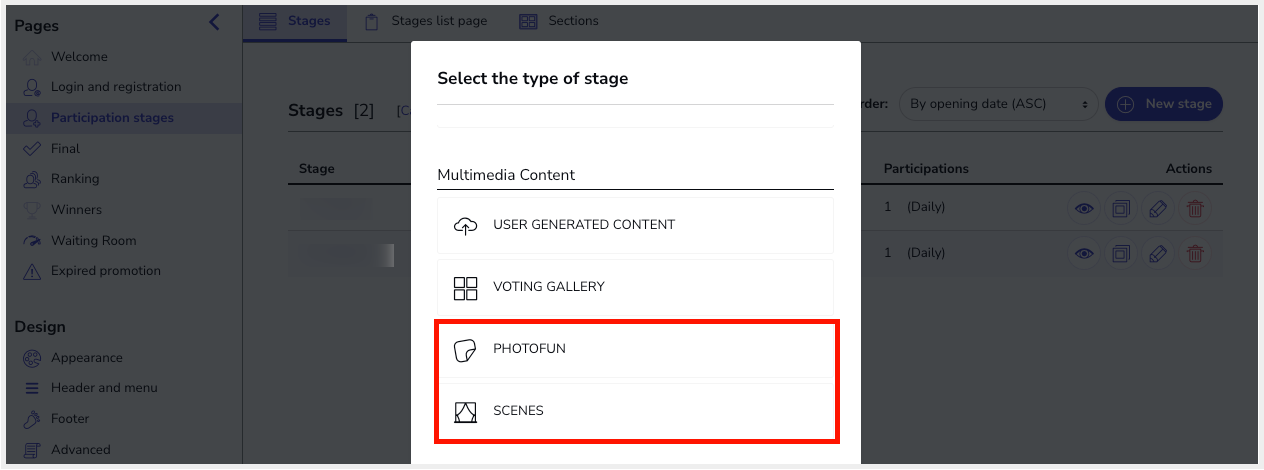Delete the first stage using trash icon
The width and height of the screenshot is (1264, 470).
pos(1195,208)
